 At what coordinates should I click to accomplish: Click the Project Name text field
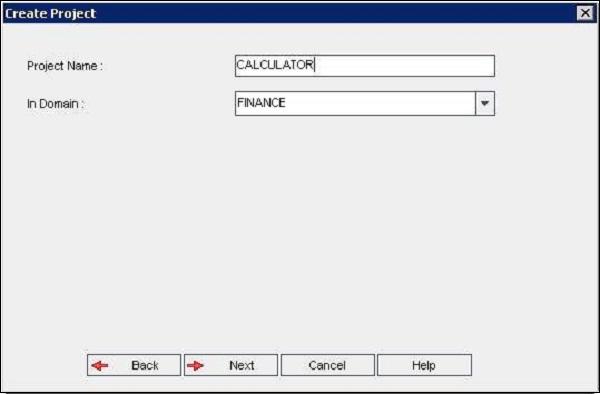[x=365, y=66]
